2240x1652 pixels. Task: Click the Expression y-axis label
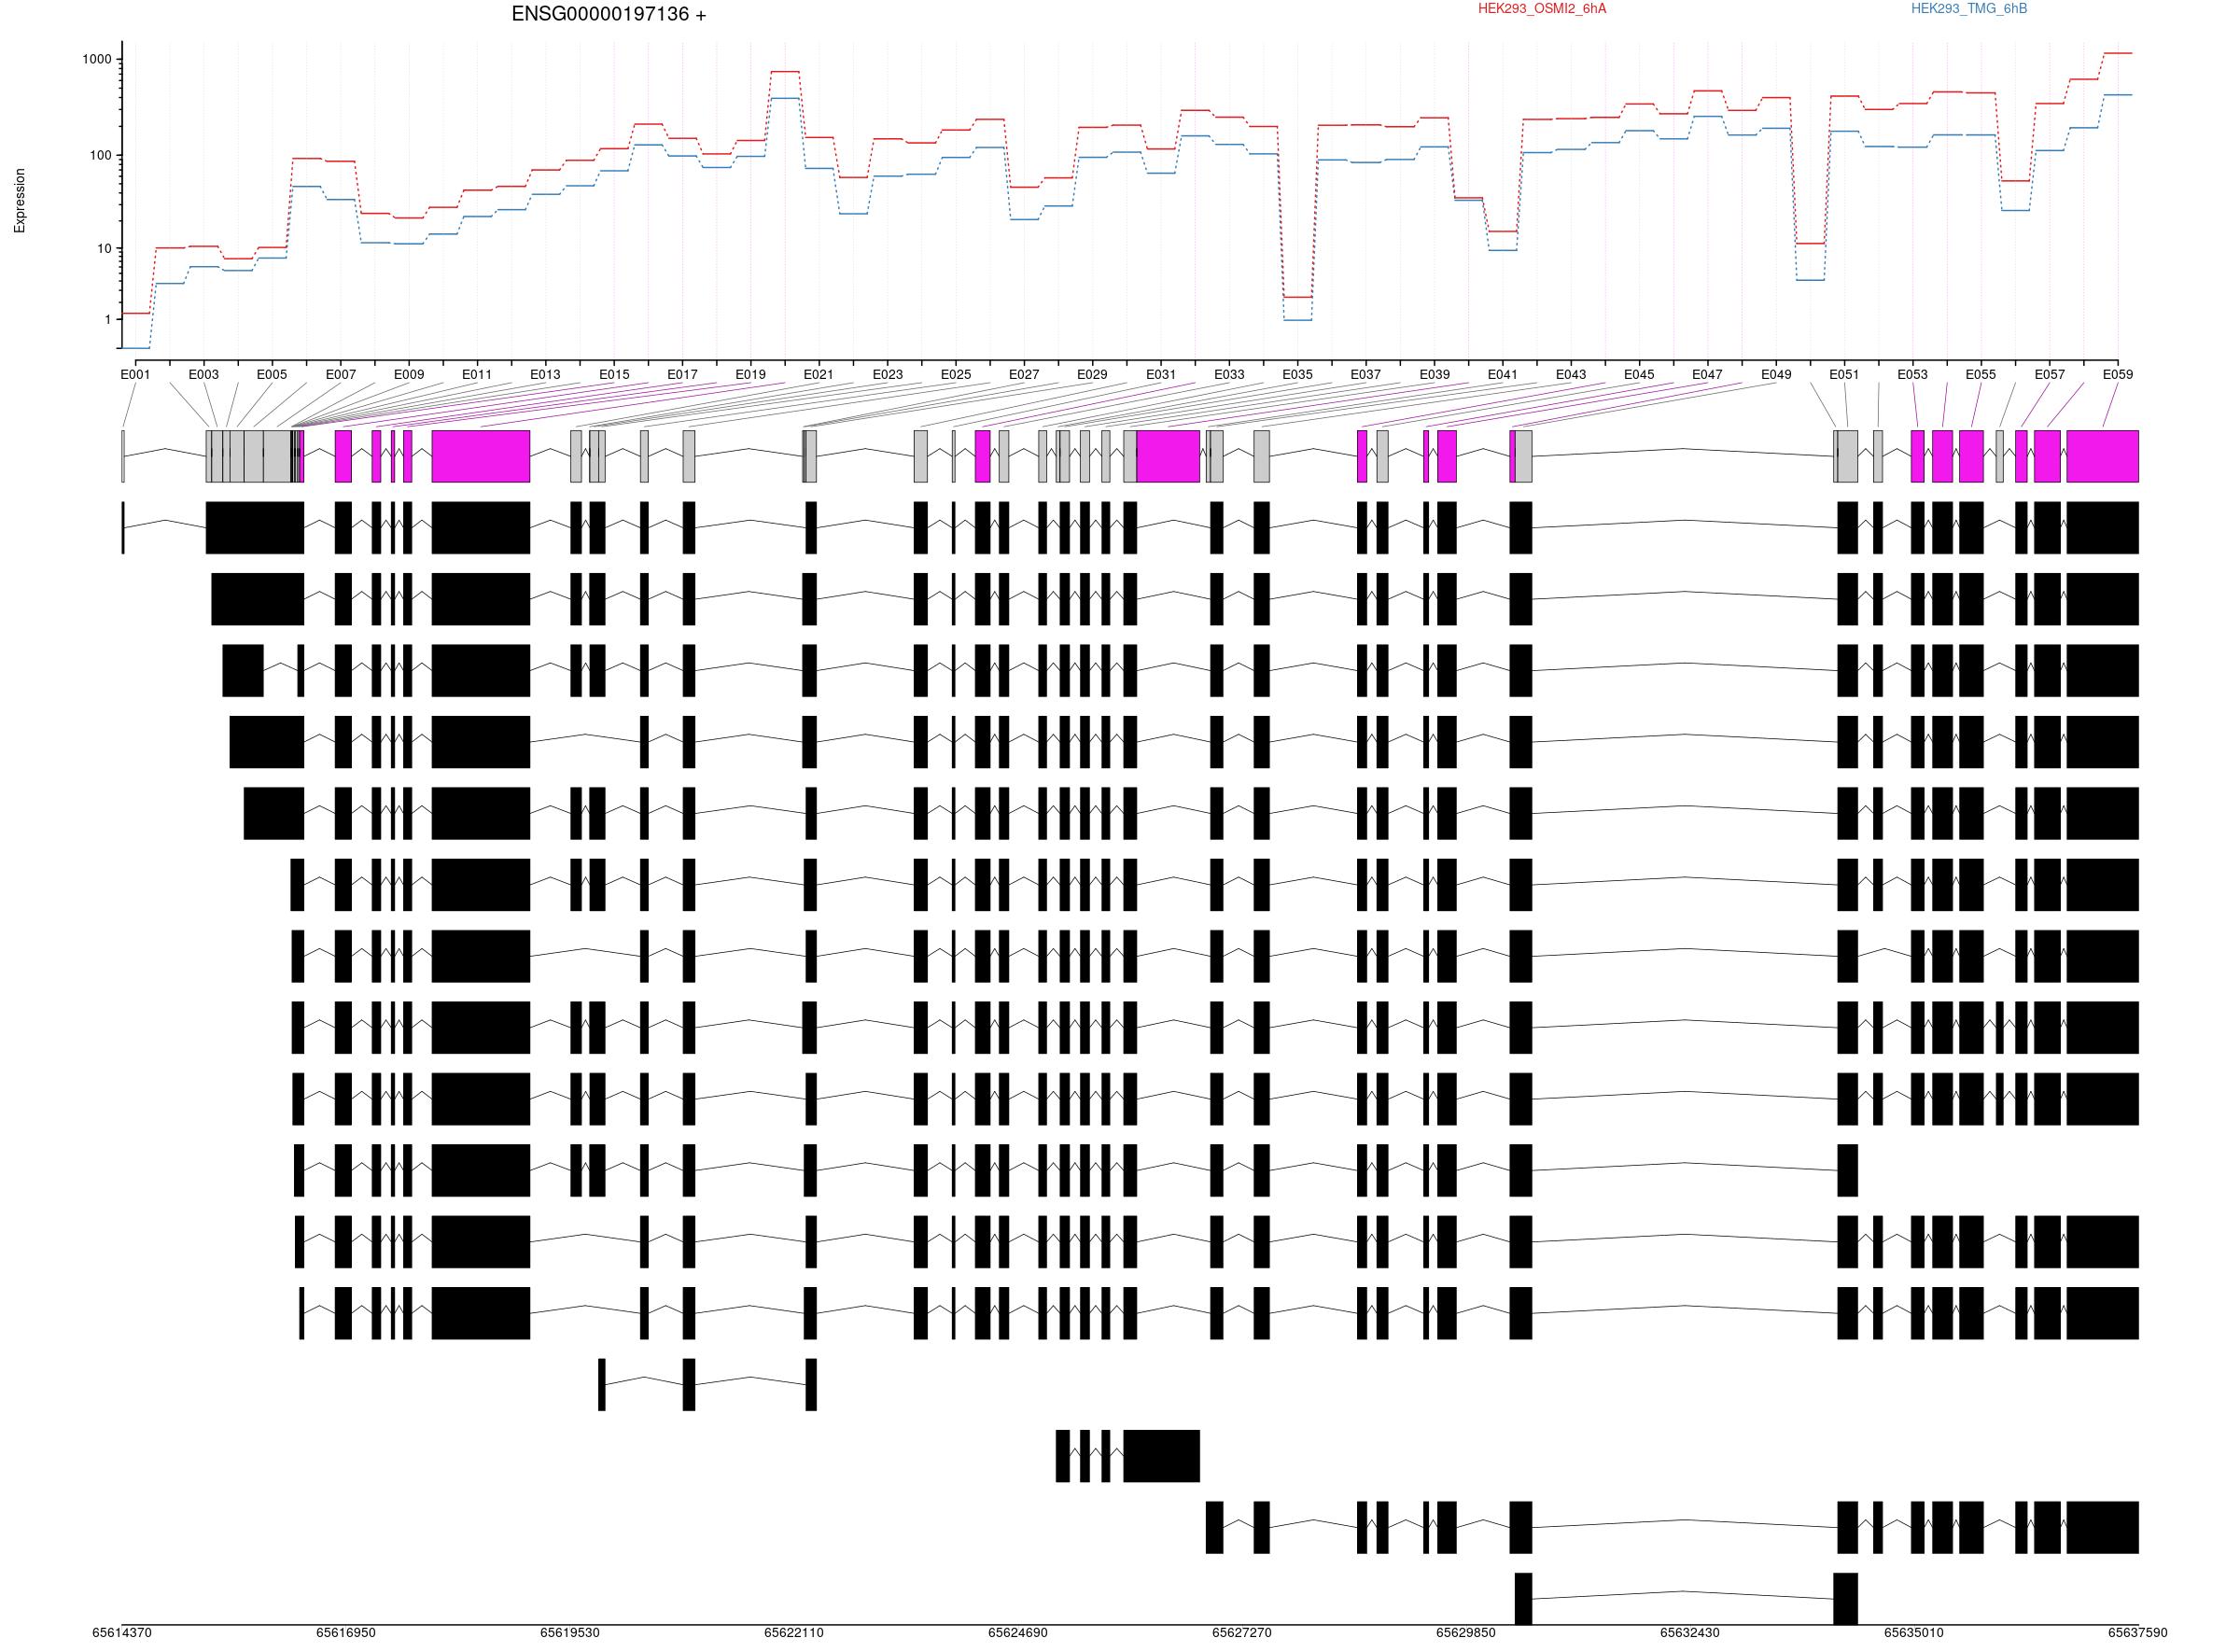point(20,201)
